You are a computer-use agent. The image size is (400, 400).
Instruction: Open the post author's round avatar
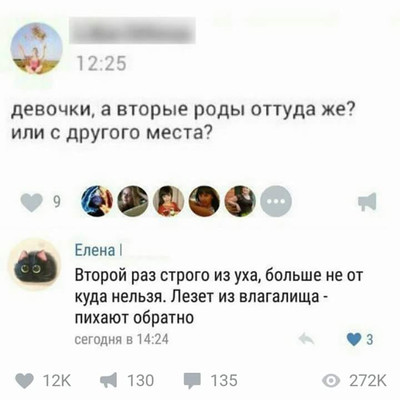click(x=37, y=48)
